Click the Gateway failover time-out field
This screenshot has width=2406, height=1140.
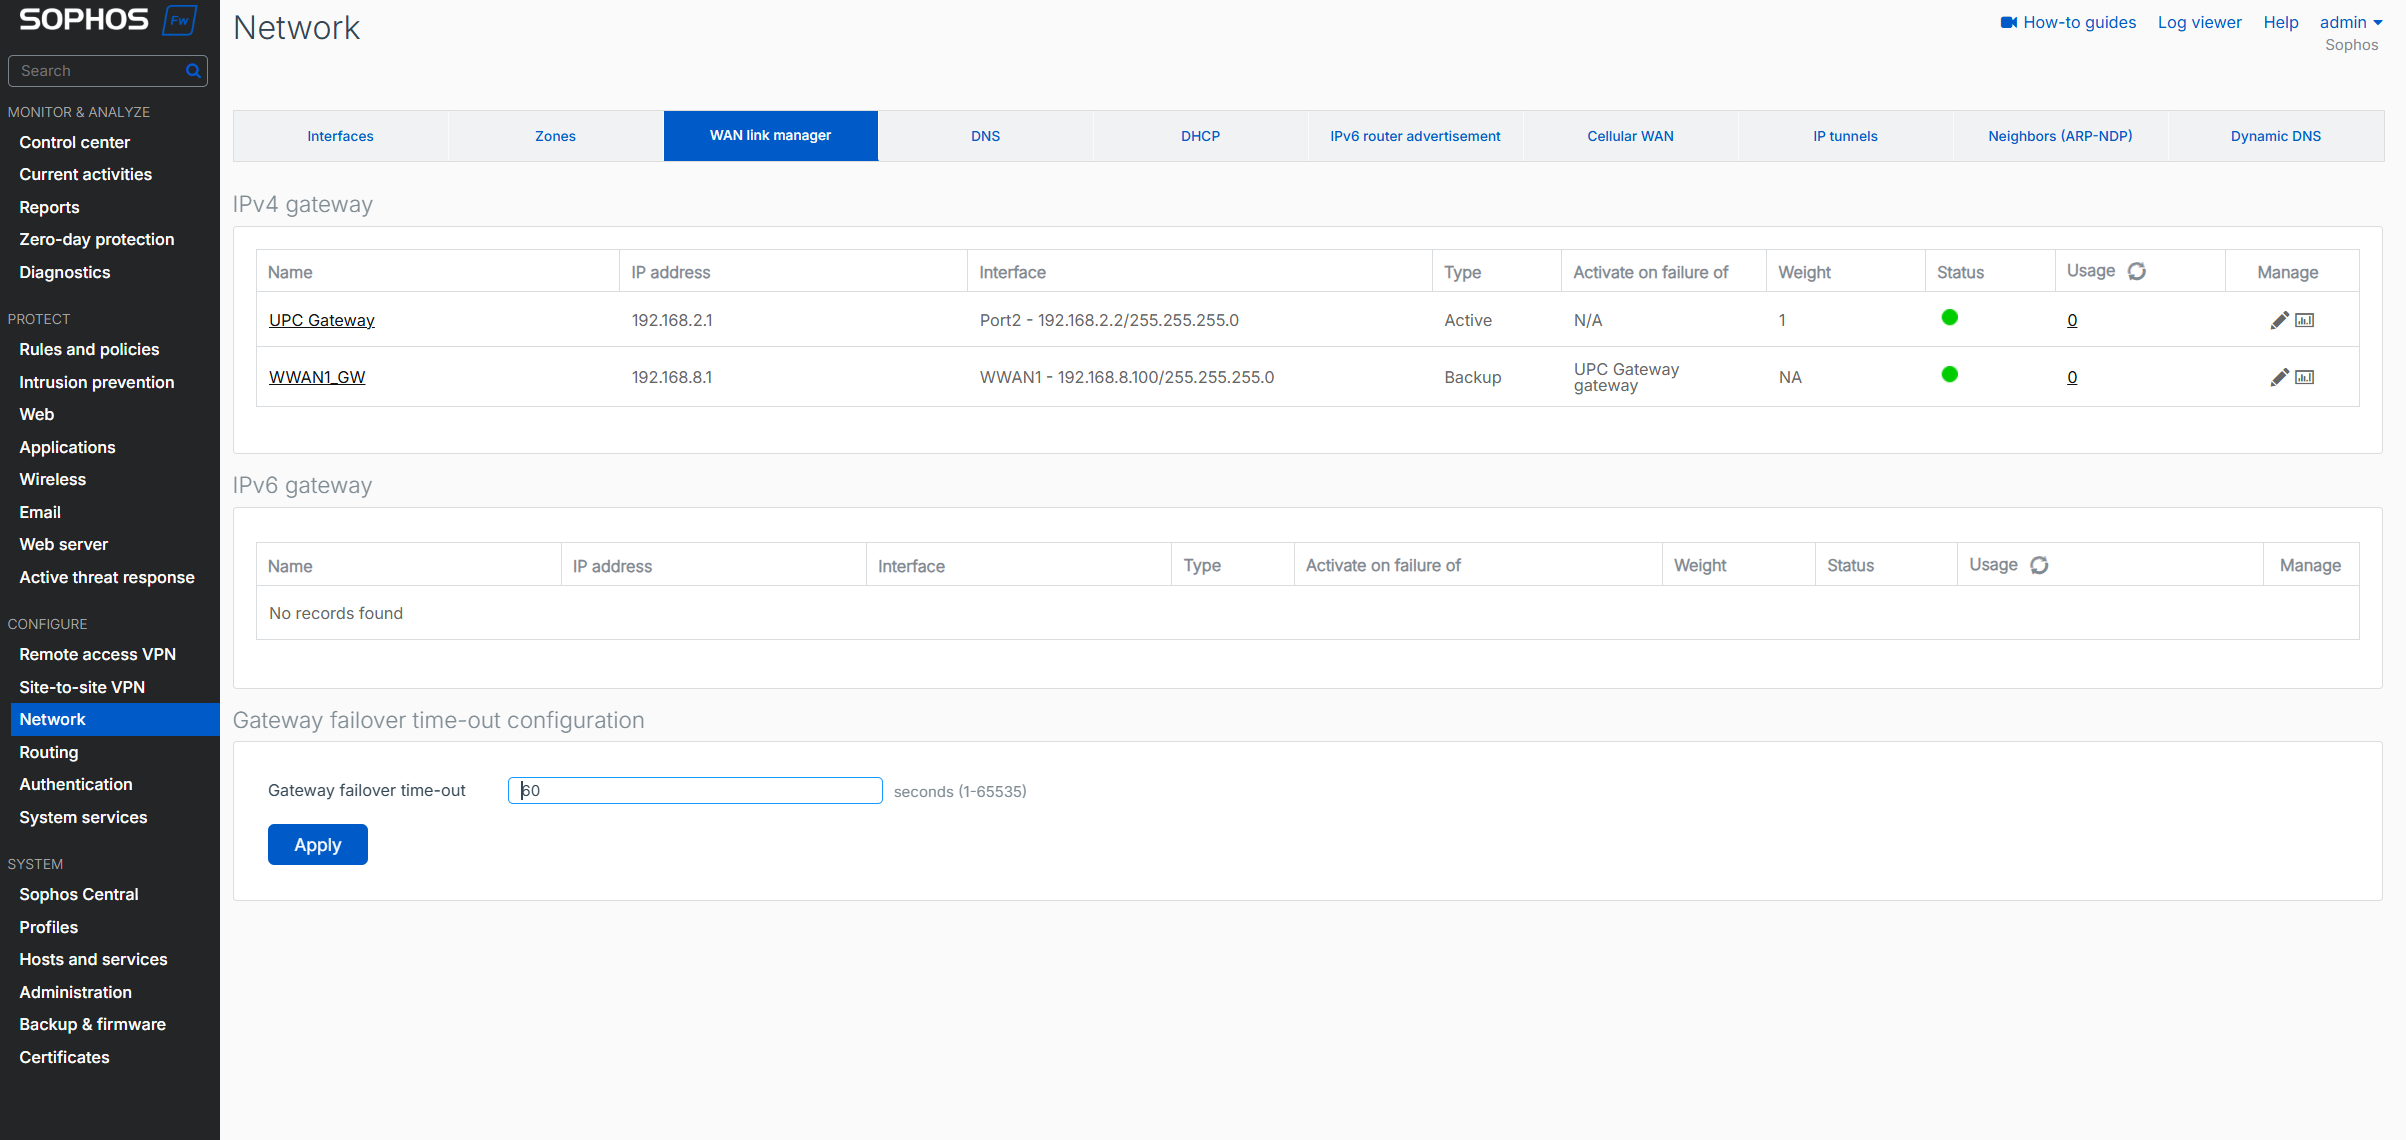(695, 790)
